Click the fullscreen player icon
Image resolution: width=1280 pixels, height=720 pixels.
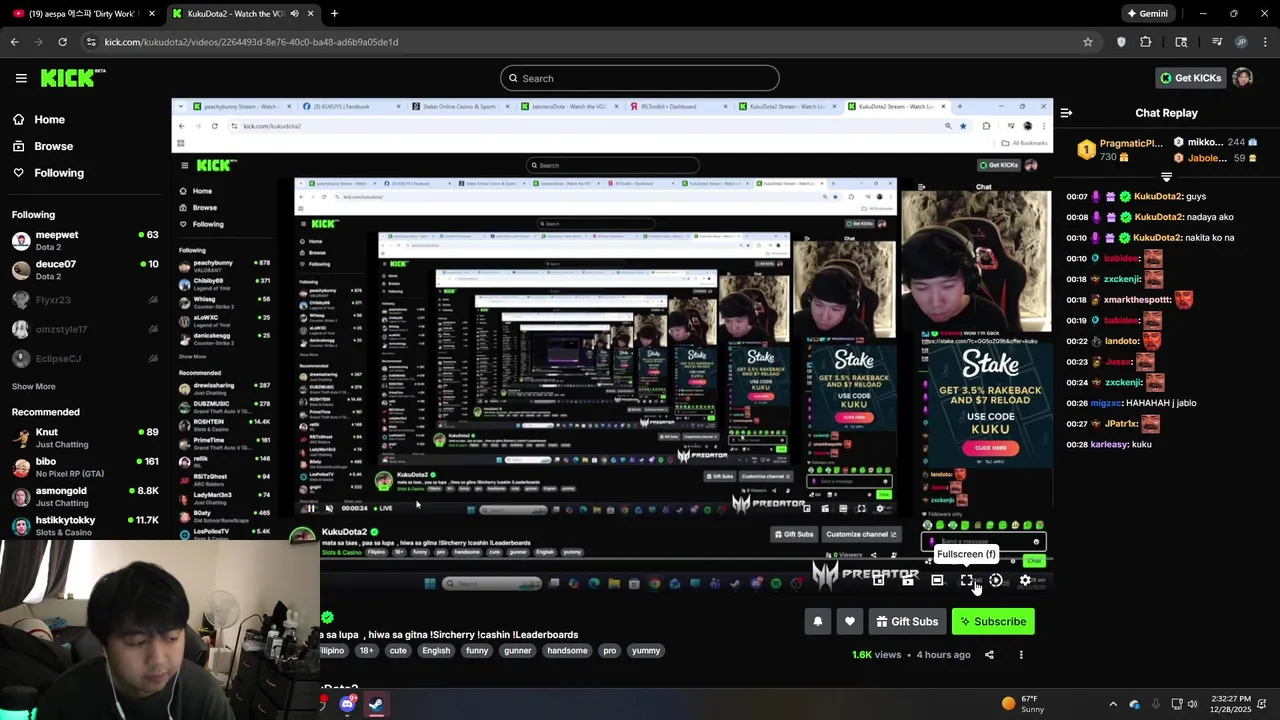(966, 580)
